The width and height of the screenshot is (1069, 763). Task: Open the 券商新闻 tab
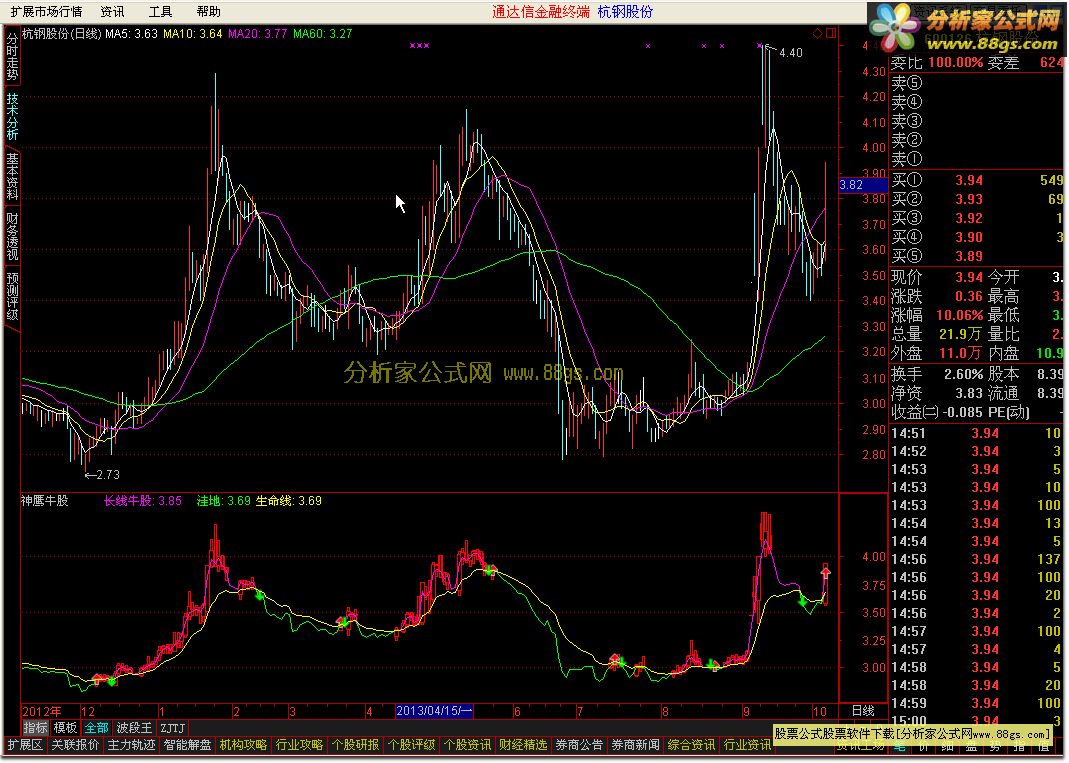(635, 745)
